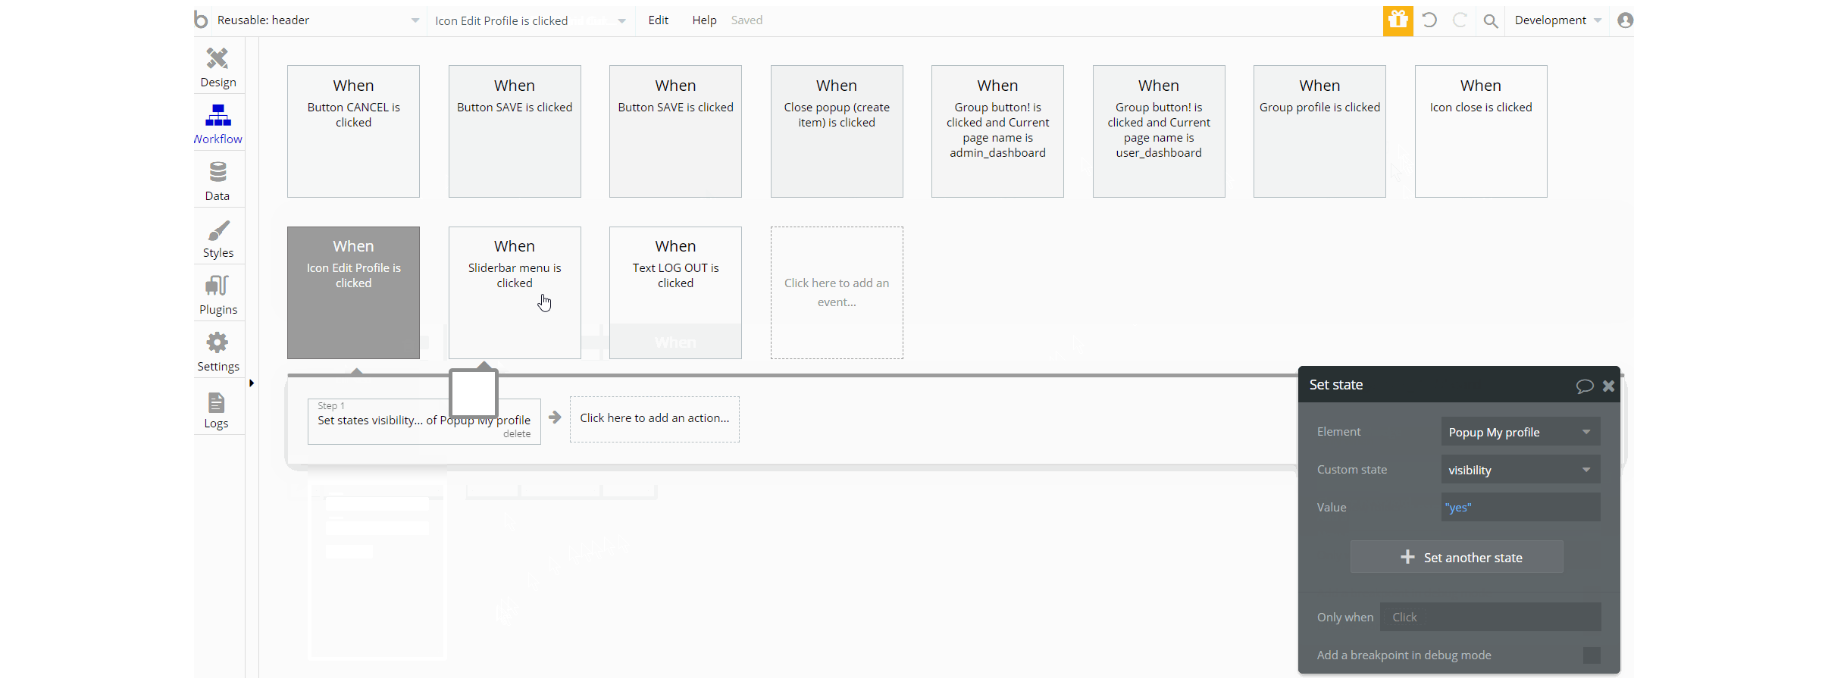Open the Plugins section icon
The height and width of the screenshot is (678, 1830).
click(217, 287)
